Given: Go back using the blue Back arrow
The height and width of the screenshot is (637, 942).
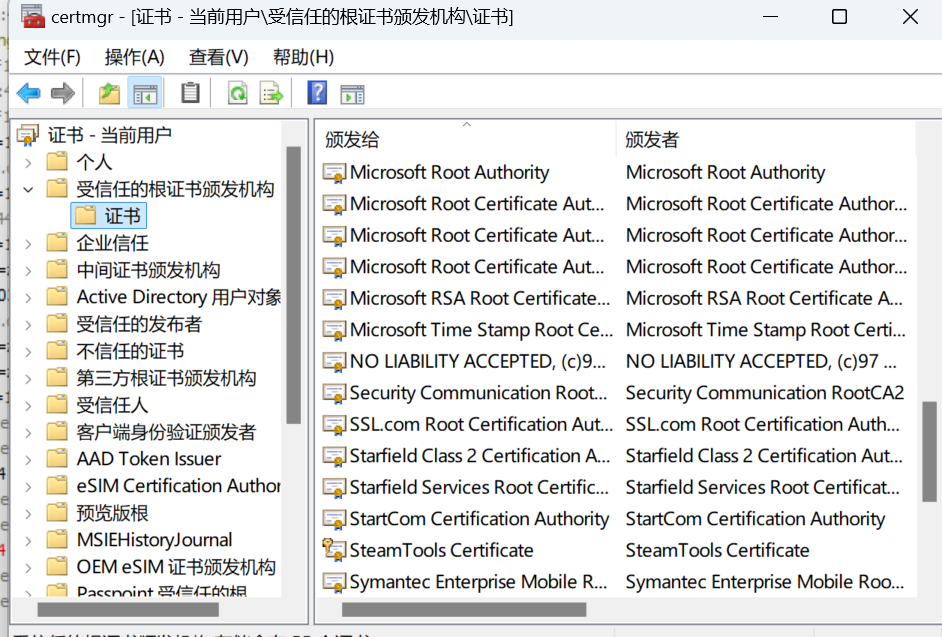Looking at the screenshot, I should (x=28, y=93).
